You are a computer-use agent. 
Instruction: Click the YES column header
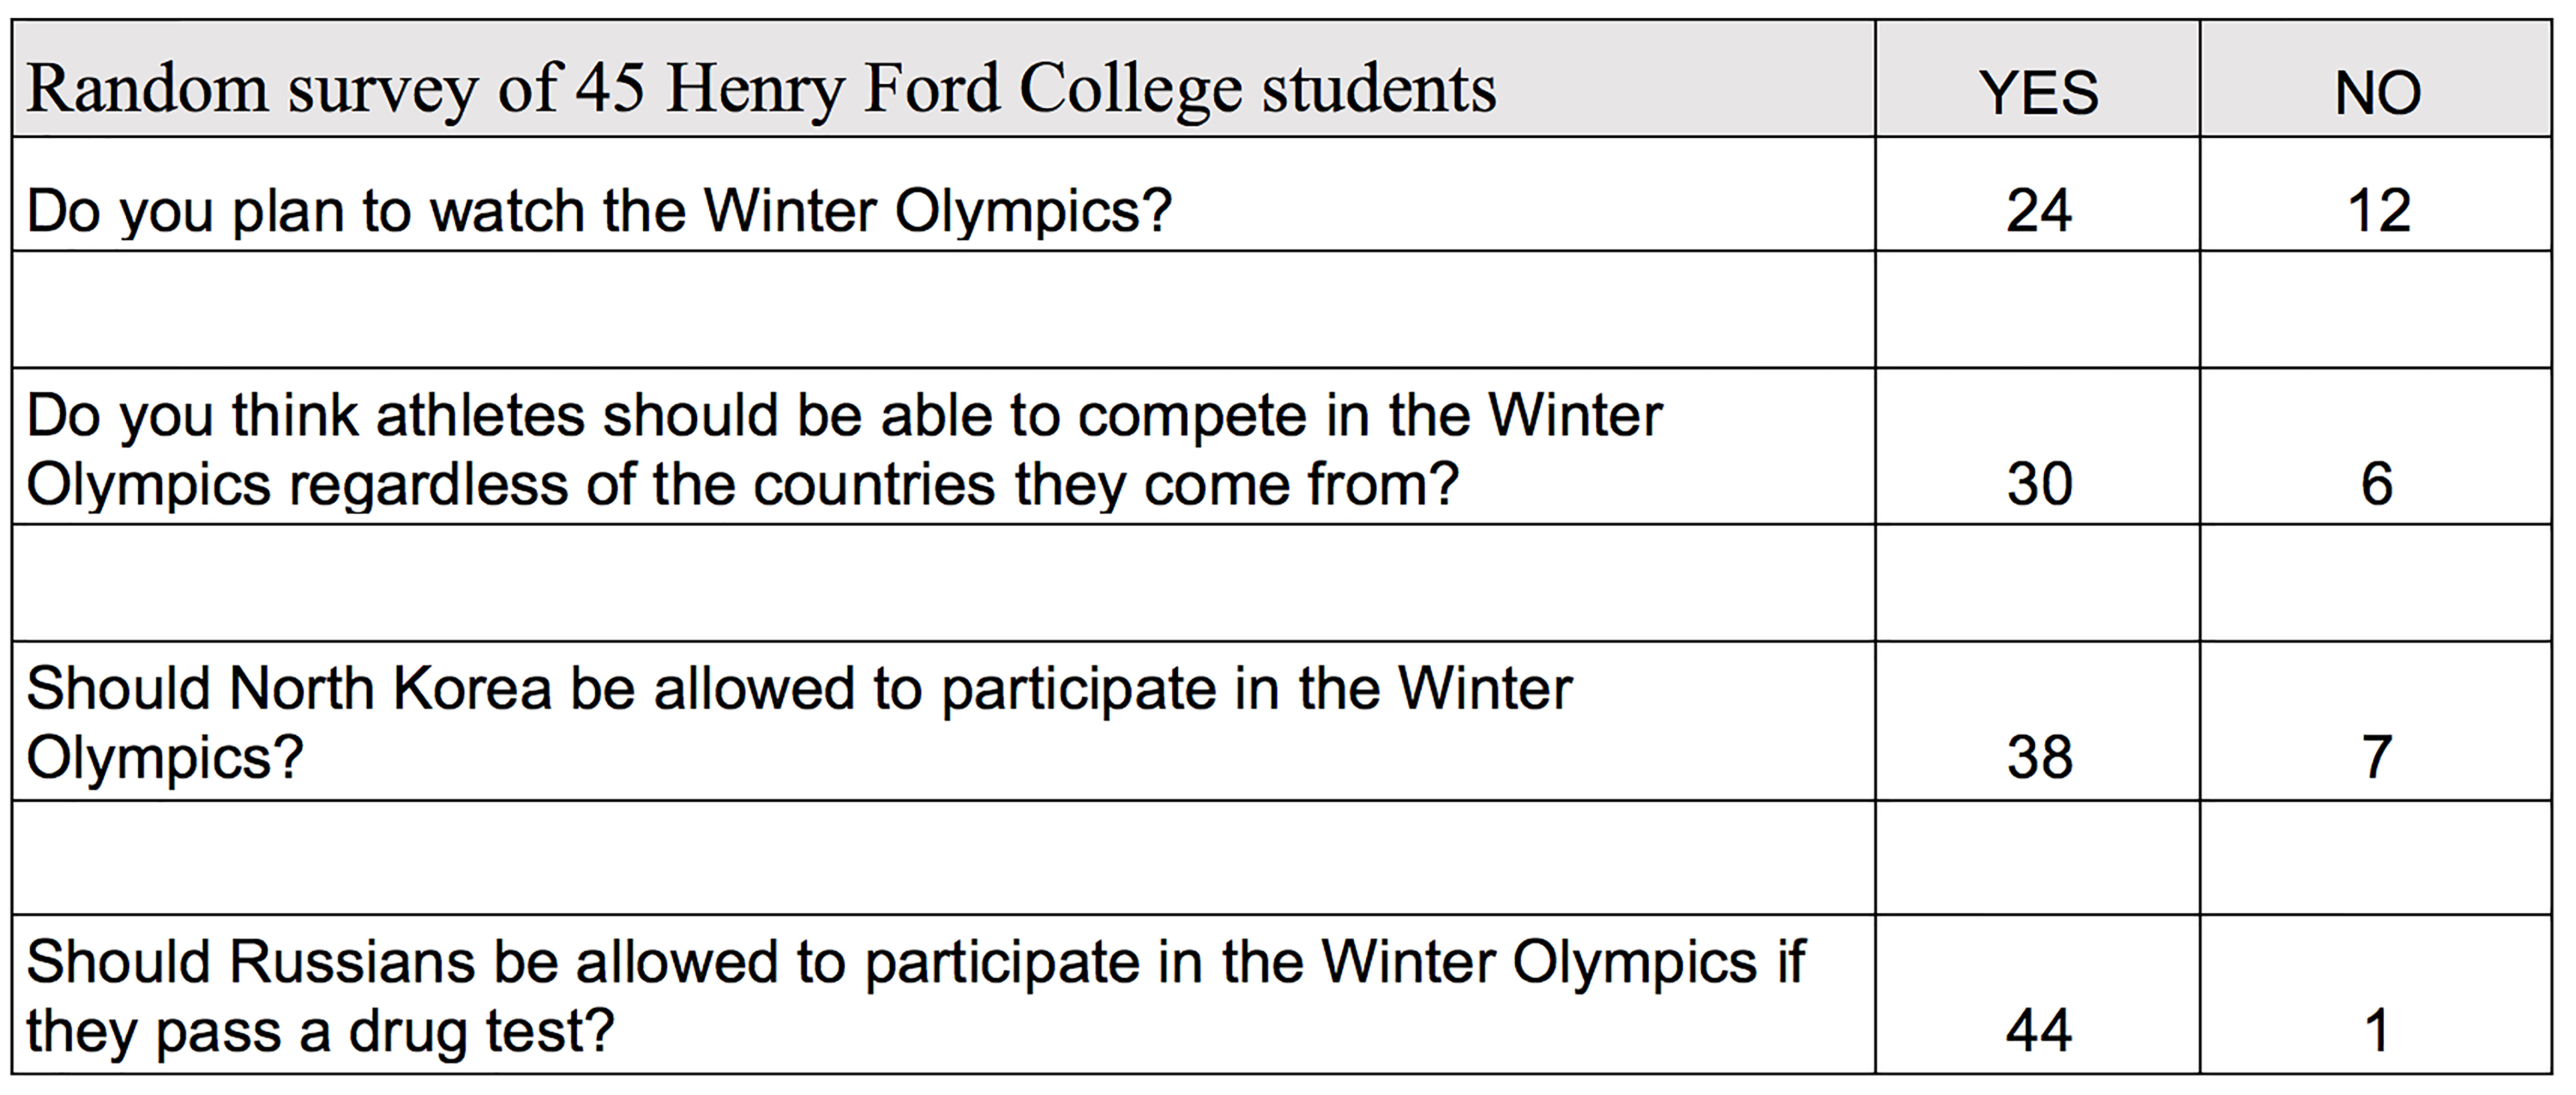pos(2038,78)
